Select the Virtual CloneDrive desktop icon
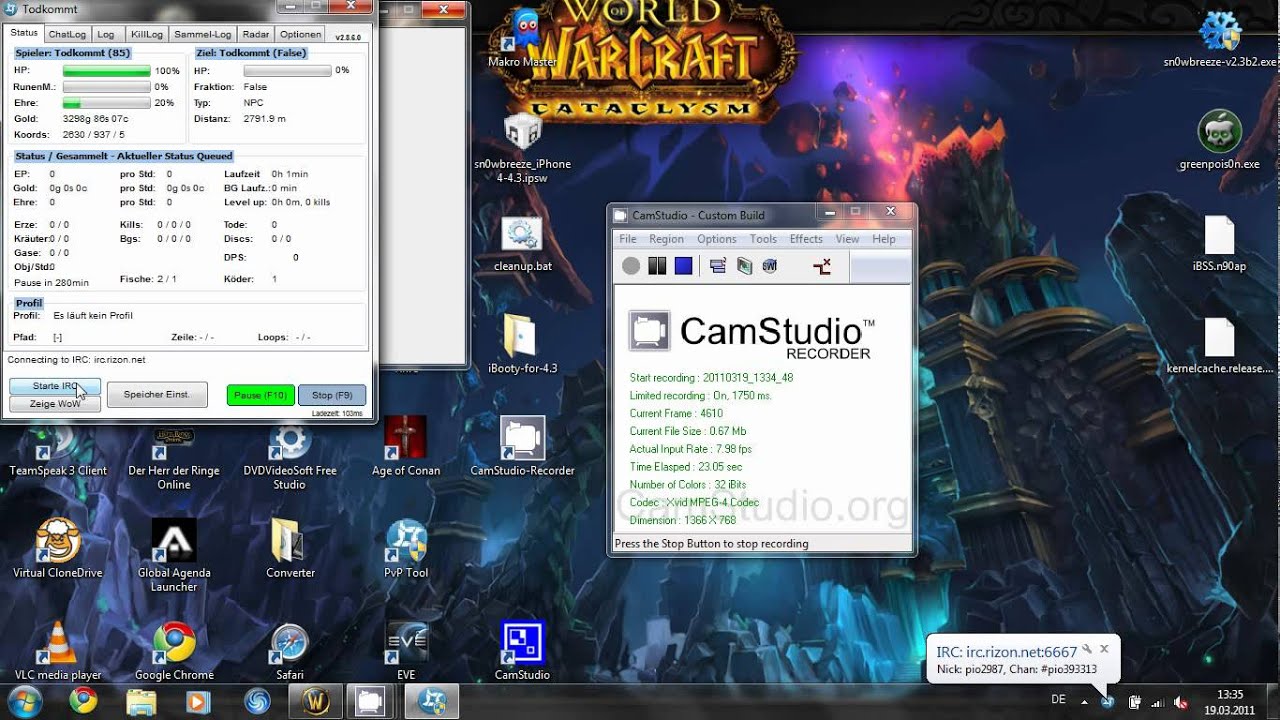 tap(58, 550)
